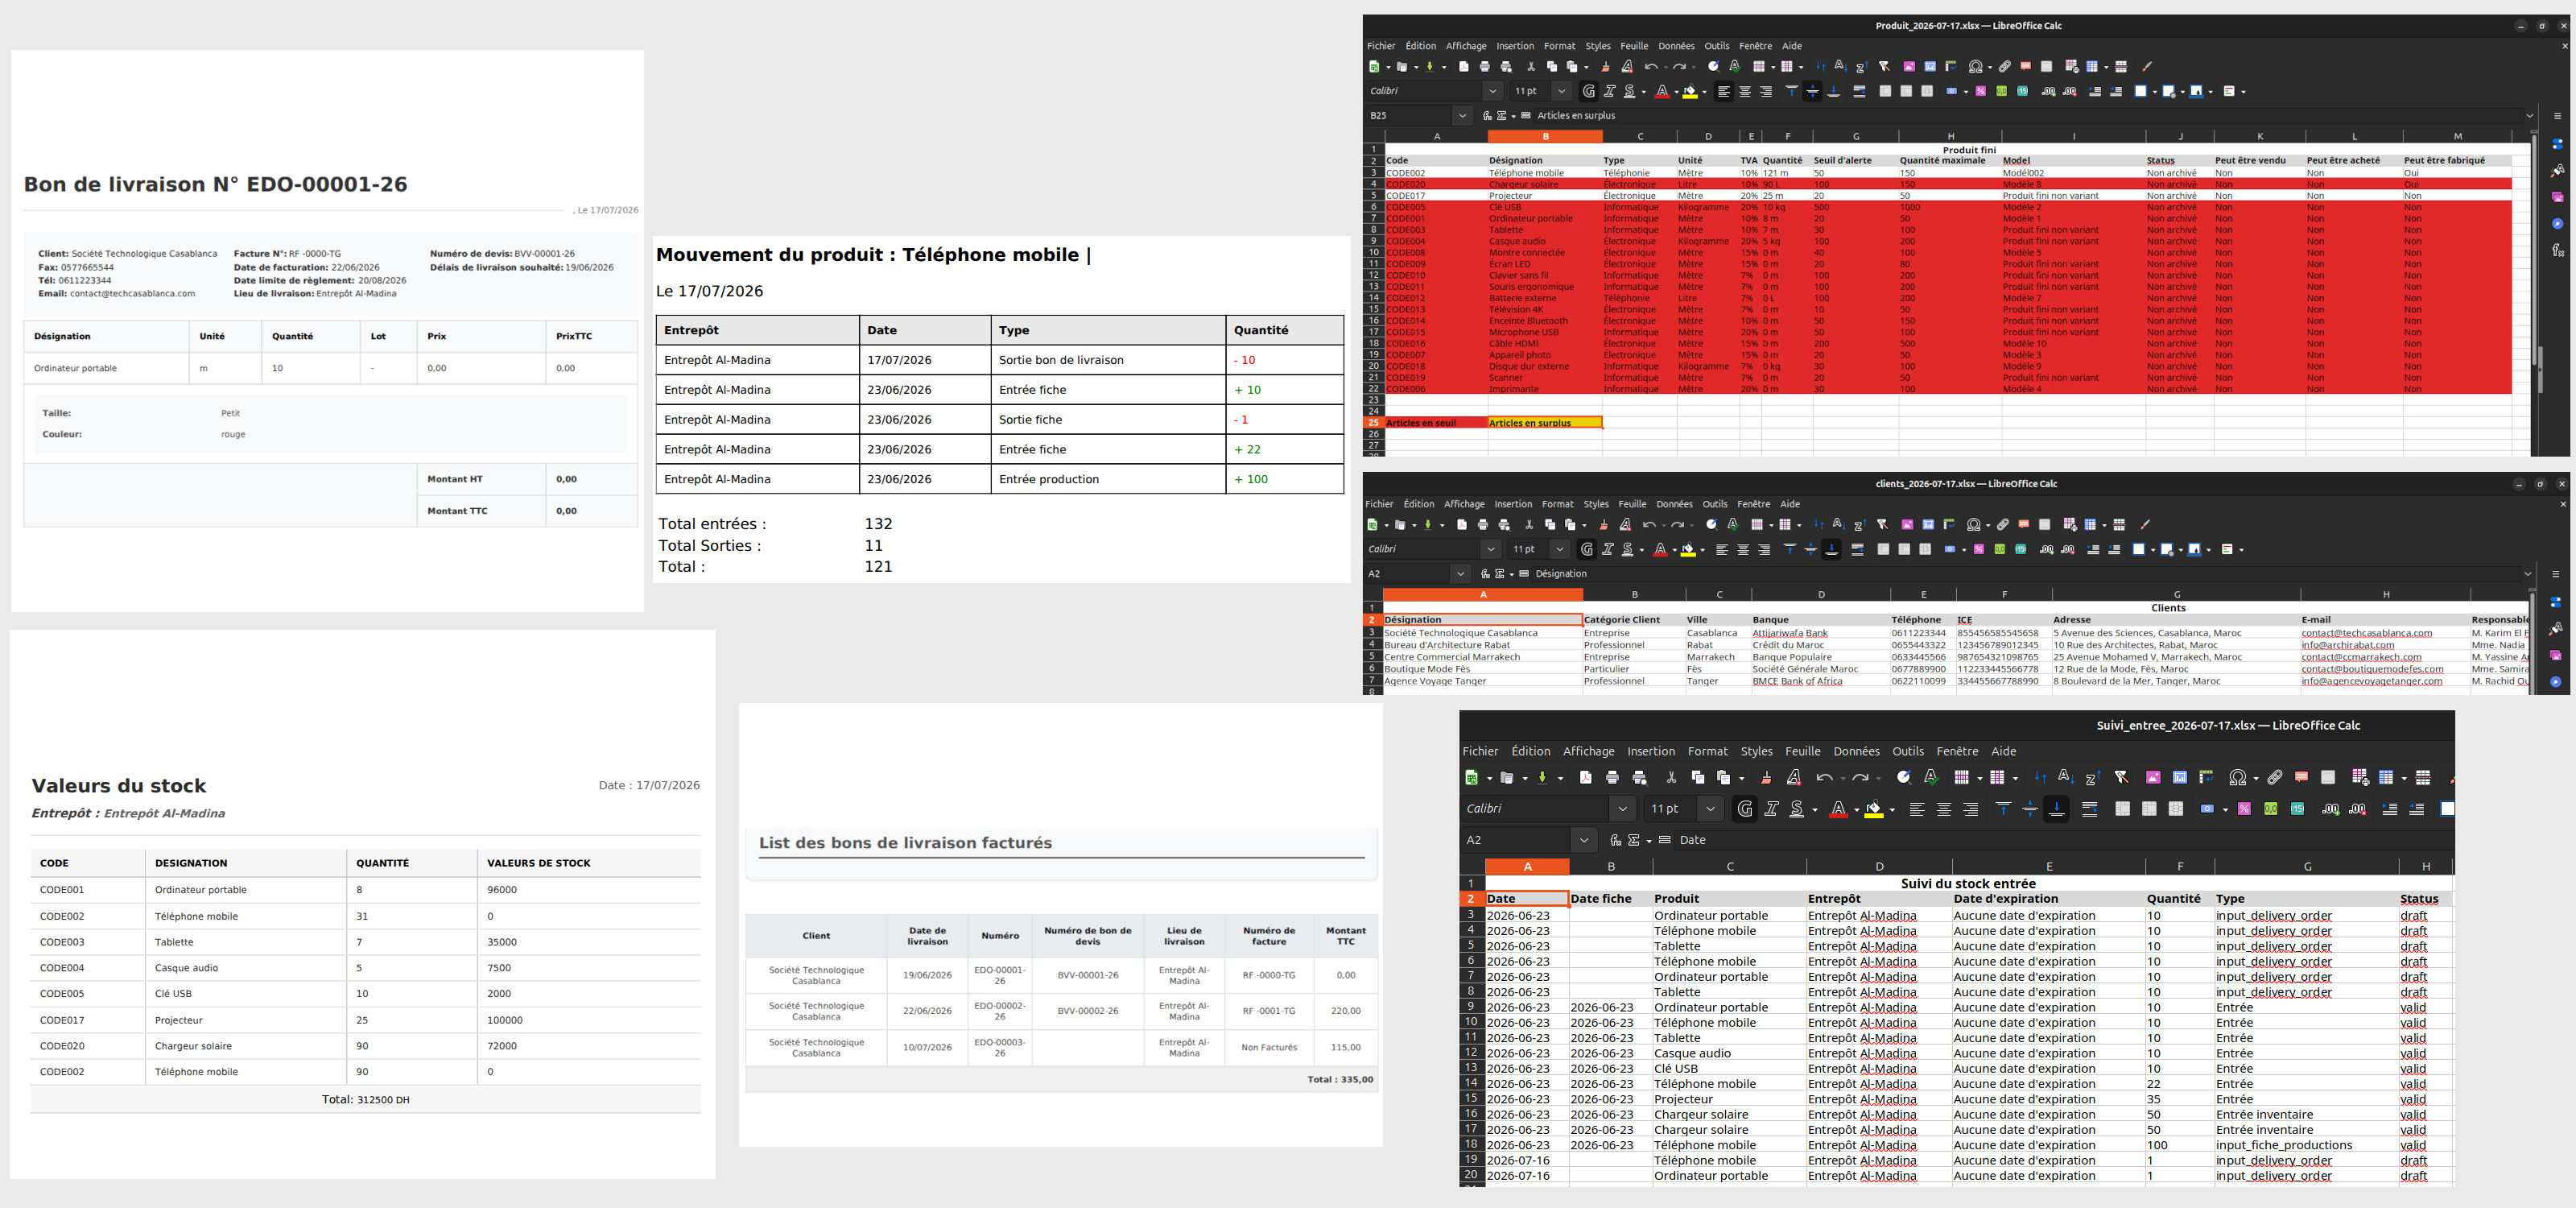Click Print icon in Suivi_entree window
The height and width of the screenshot is (1208, 2576).
(1612, 777)
